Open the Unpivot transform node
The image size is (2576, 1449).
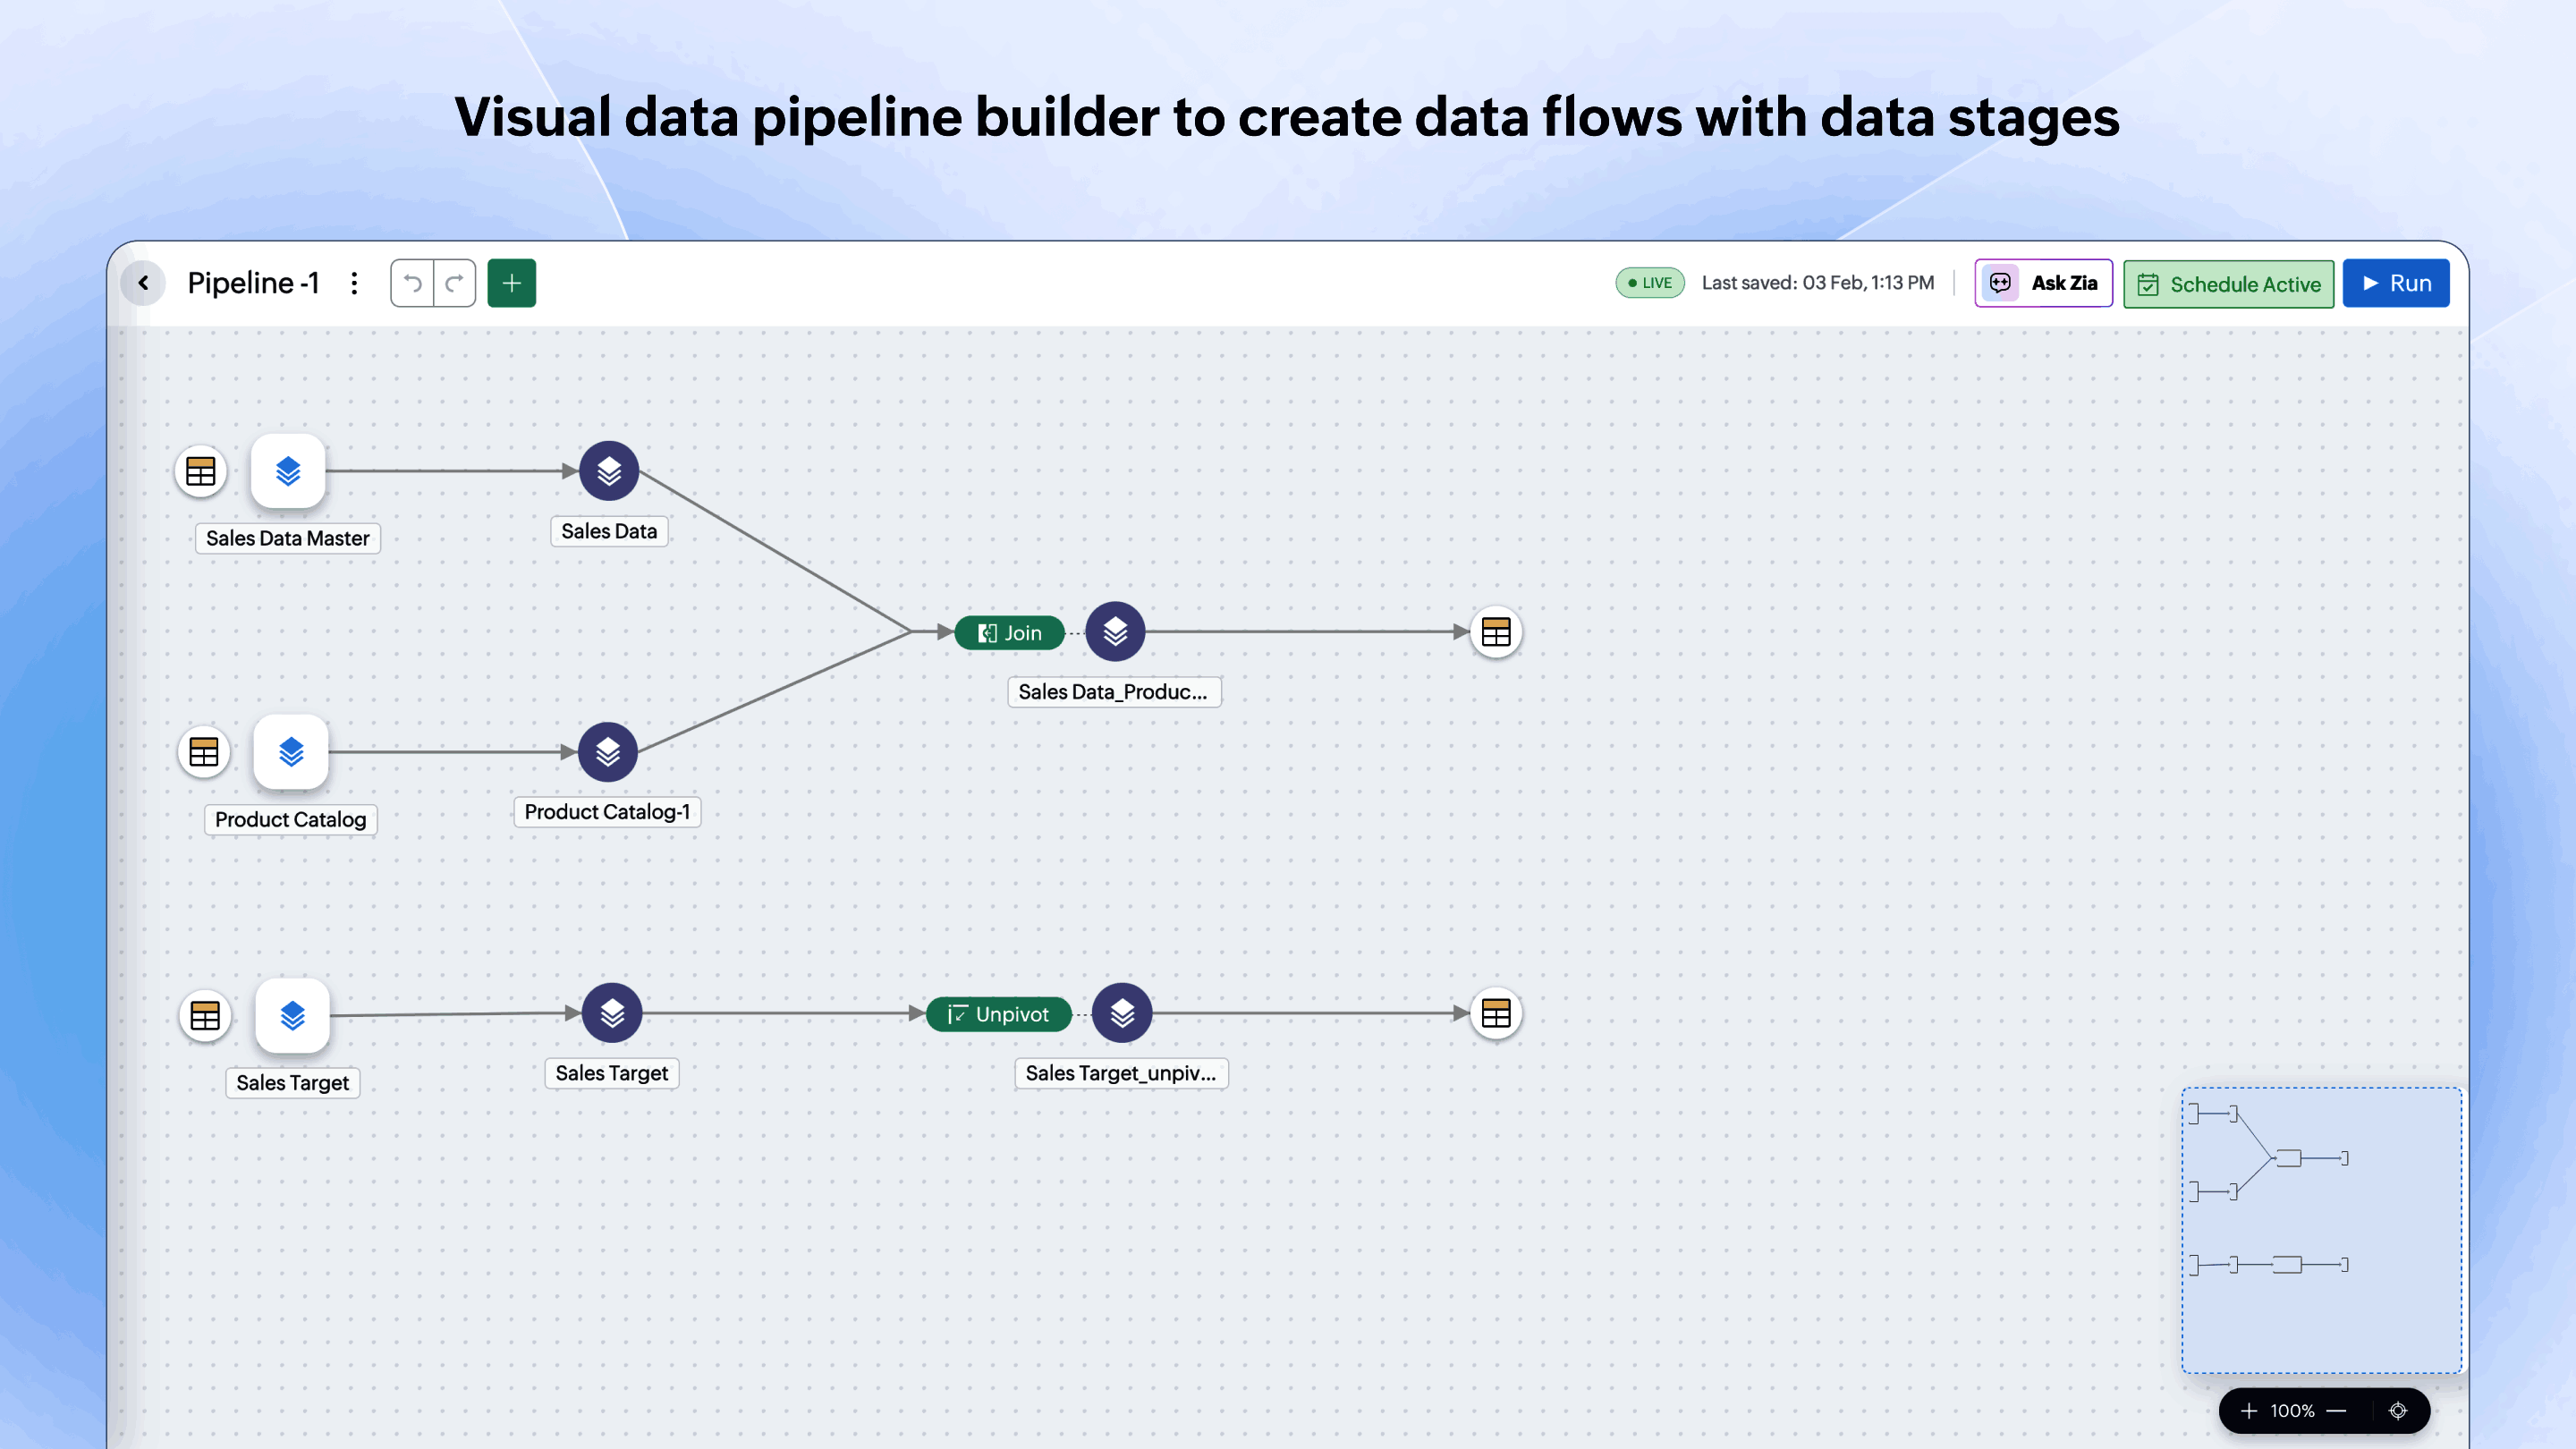tap(998, 1014)
